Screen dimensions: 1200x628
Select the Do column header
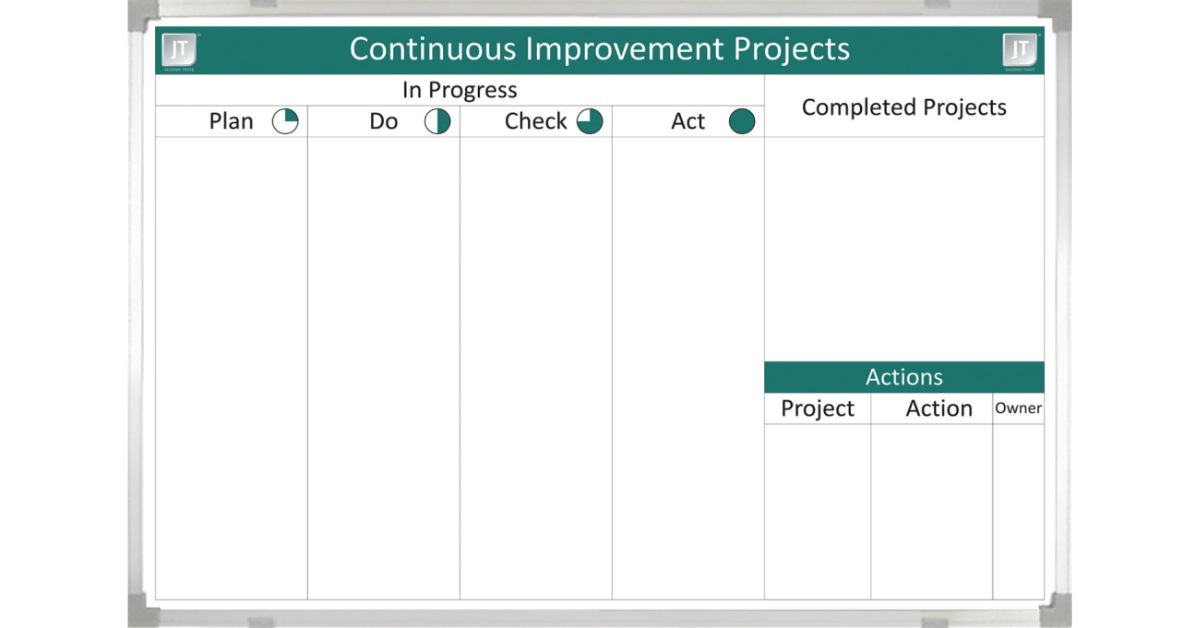click(x=383, y=122)
